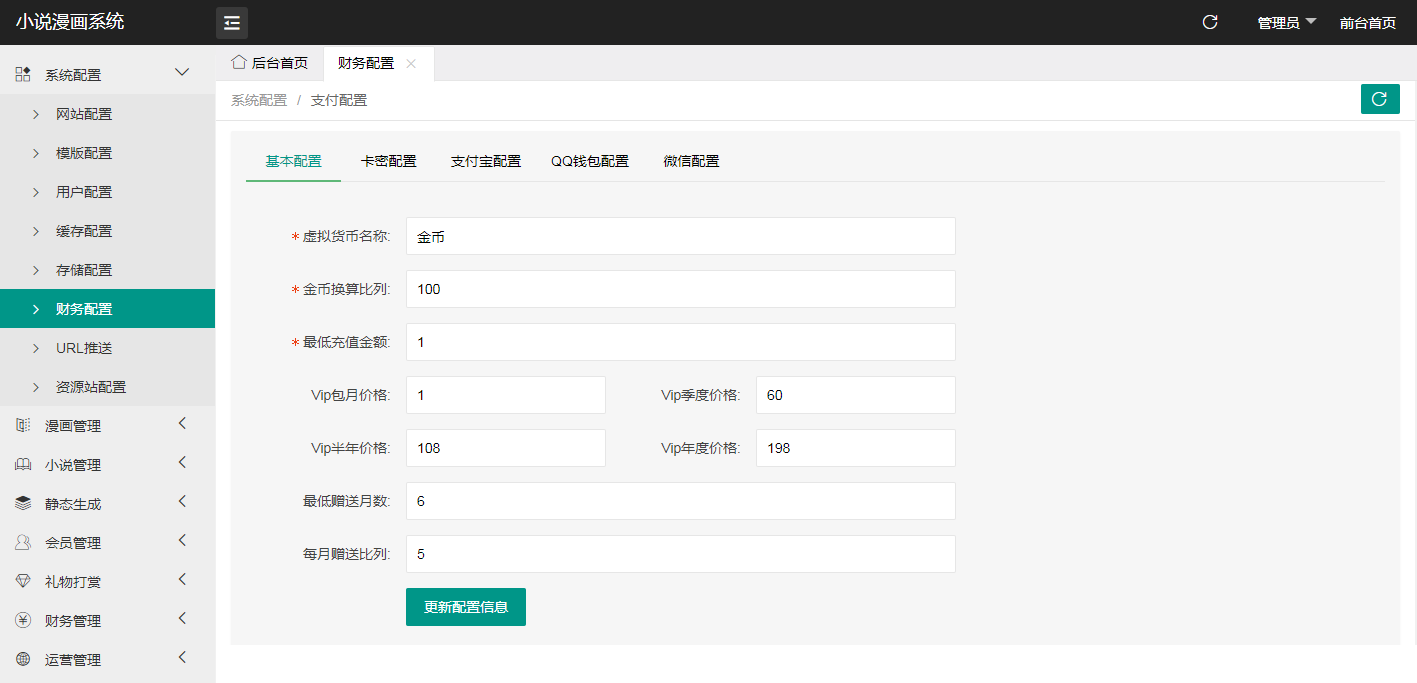Click the 财务管理 finance management icon
1417x683 pixels.
(x=23, y=620)
